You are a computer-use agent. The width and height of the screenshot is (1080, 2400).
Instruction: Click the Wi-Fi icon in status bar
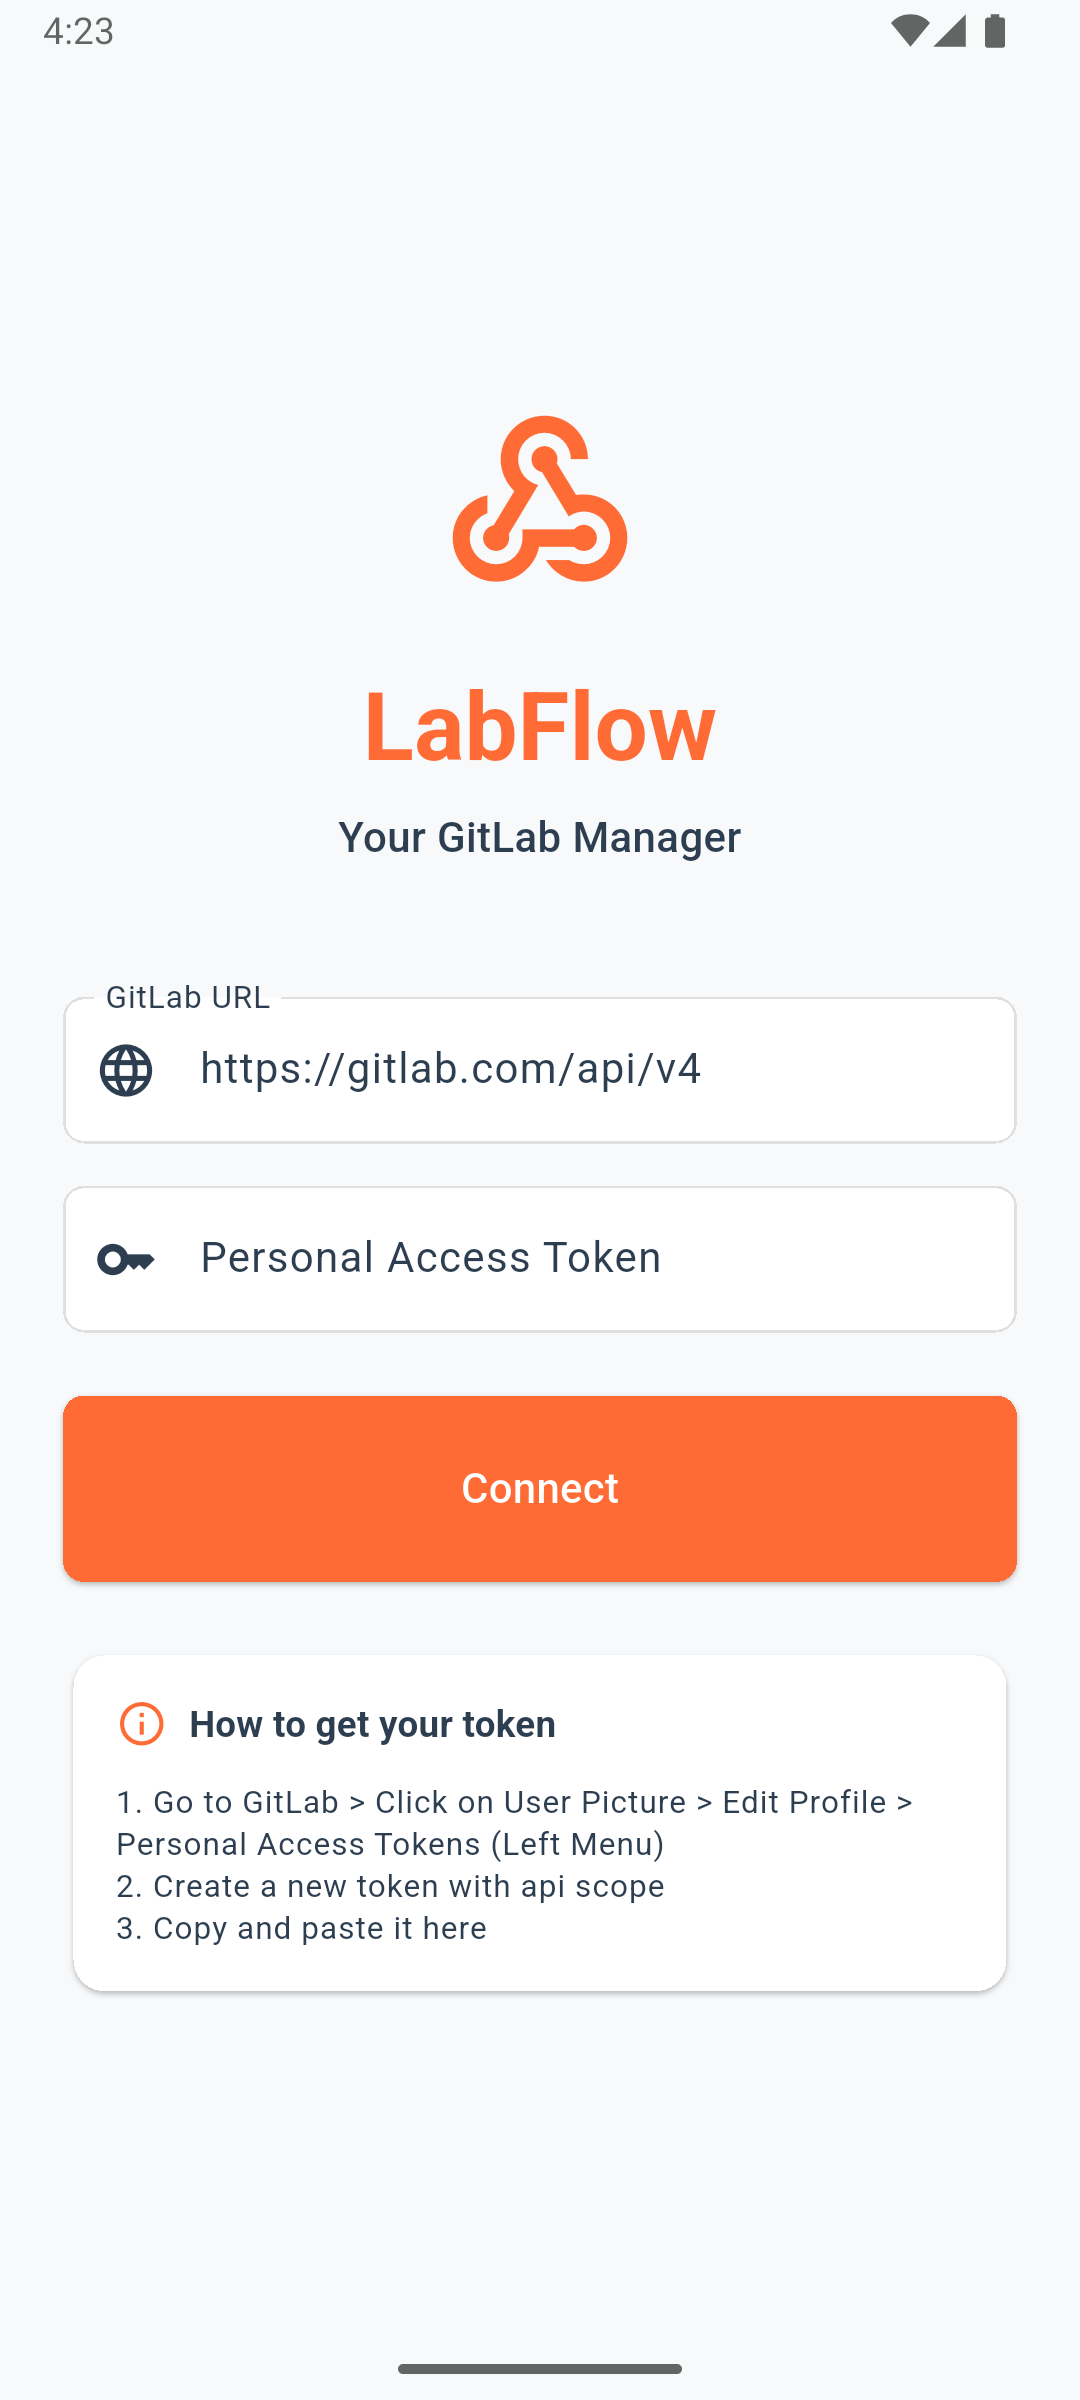pyautogui.click(x=908, y=32)
